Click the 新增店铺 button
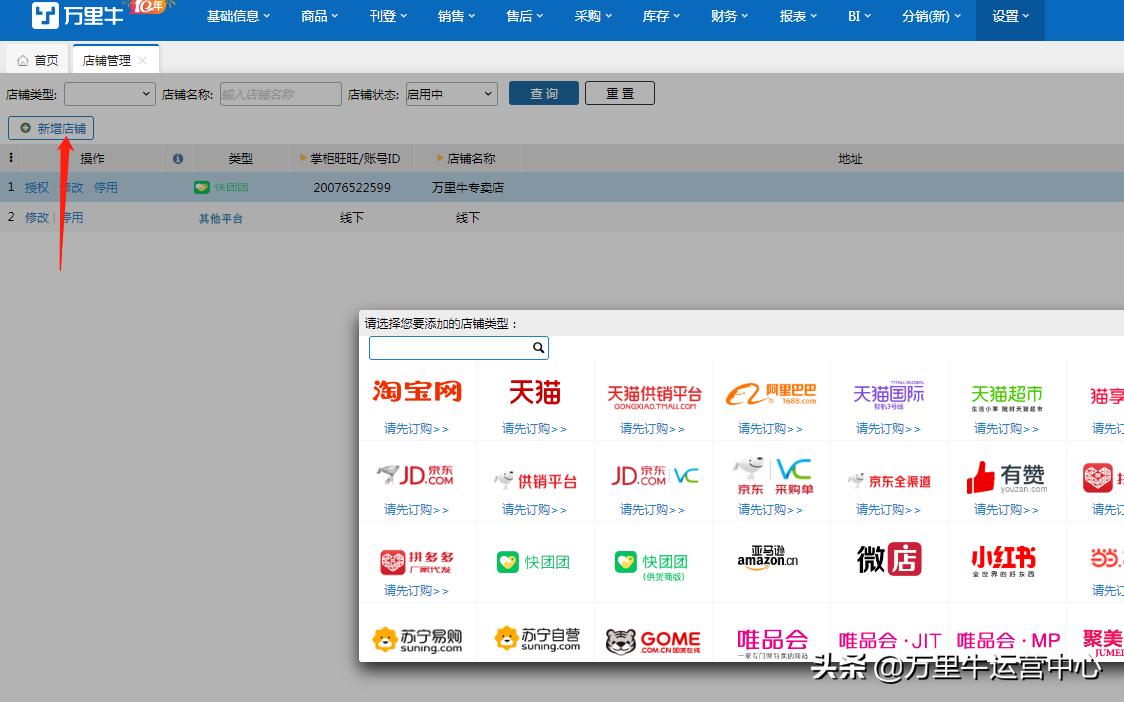This screenshot has width=1124, height=702. tap(51, 128)
